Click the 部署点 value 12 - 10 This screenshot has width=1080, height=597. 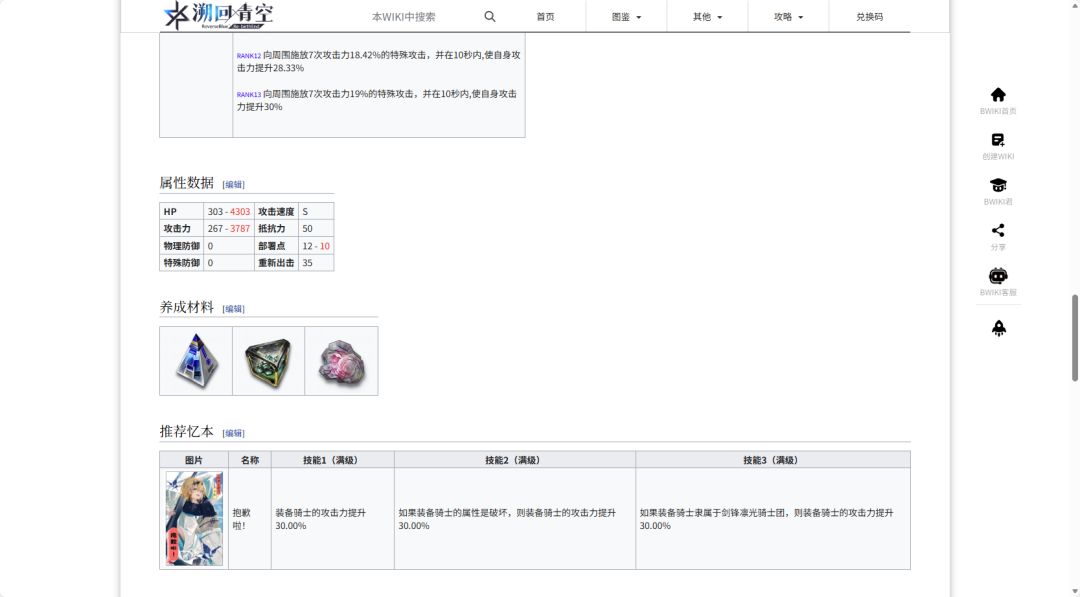(316, 246)
